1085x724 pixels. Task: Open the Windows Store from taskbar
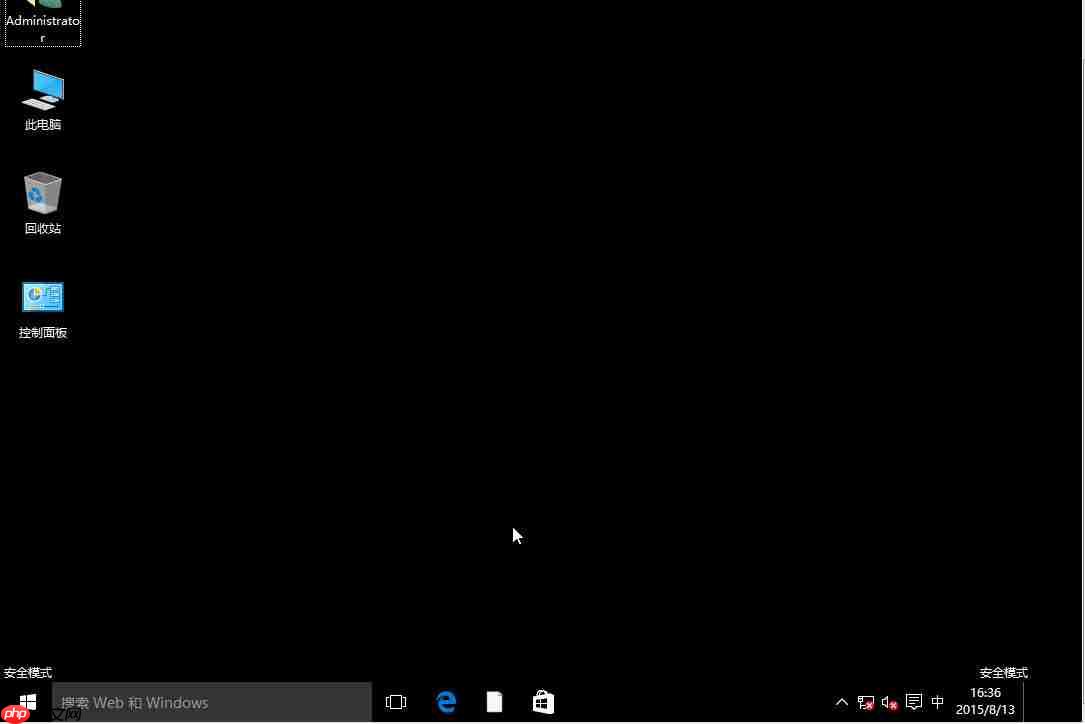(543, 702)
